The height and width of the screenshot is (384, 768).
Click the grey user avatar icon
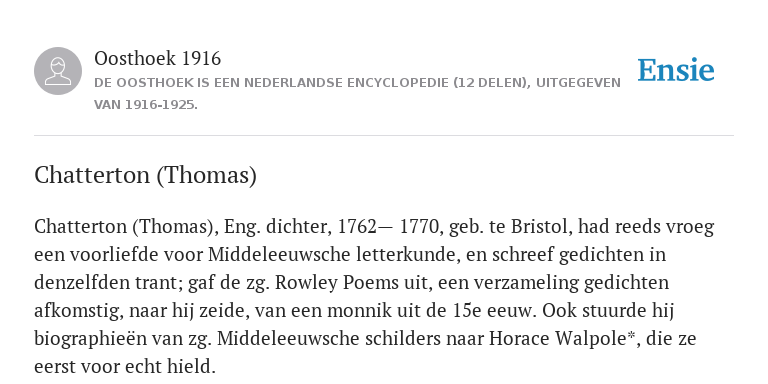58,71
